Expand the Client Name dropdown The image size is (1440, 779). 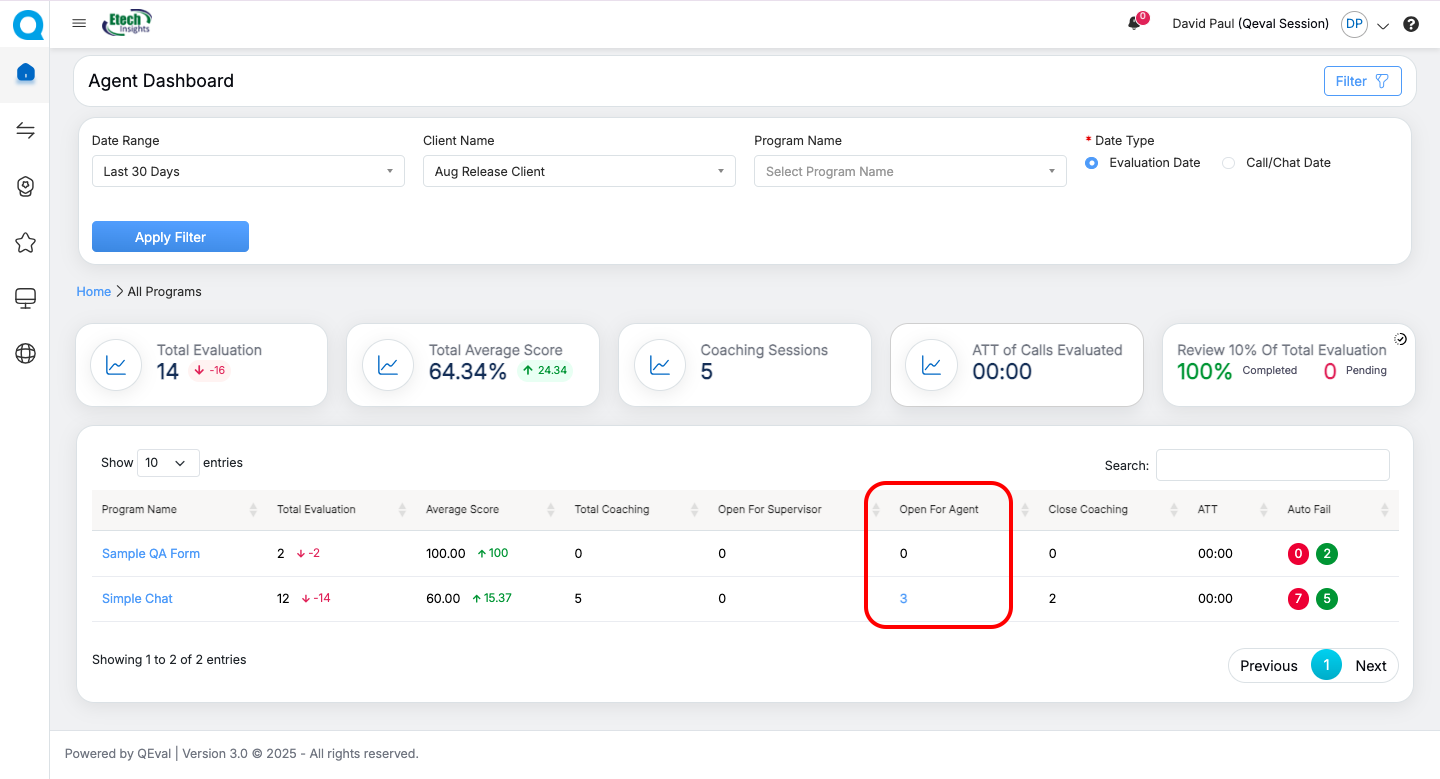tap(579, 171)
